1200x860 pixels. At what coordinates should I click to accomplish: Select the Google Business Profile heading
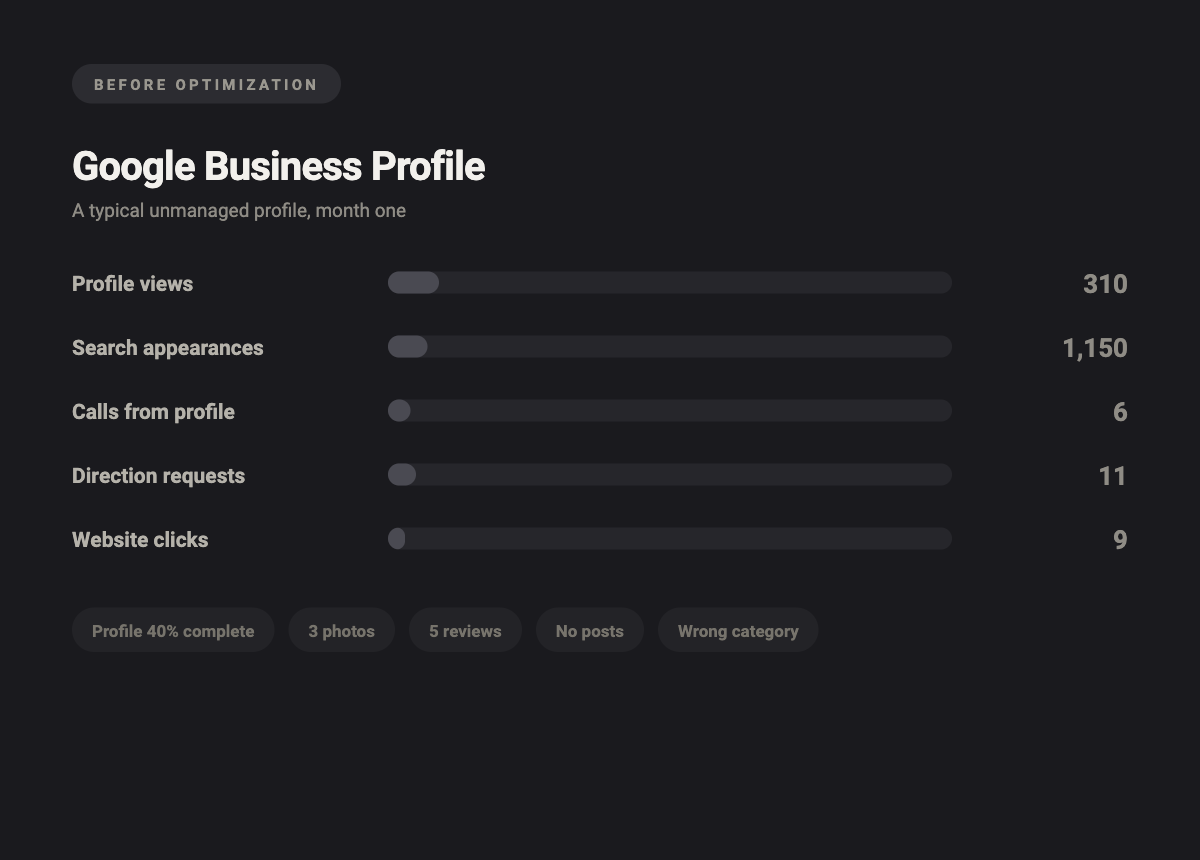coord(278,166)
